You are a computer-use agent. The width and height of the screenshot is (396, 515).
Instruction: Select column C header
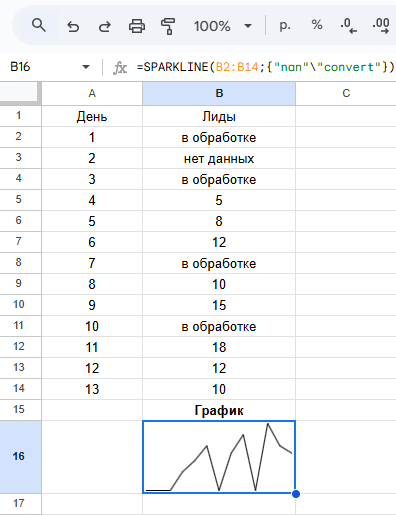pyautogui.click(x=346, y=93)
